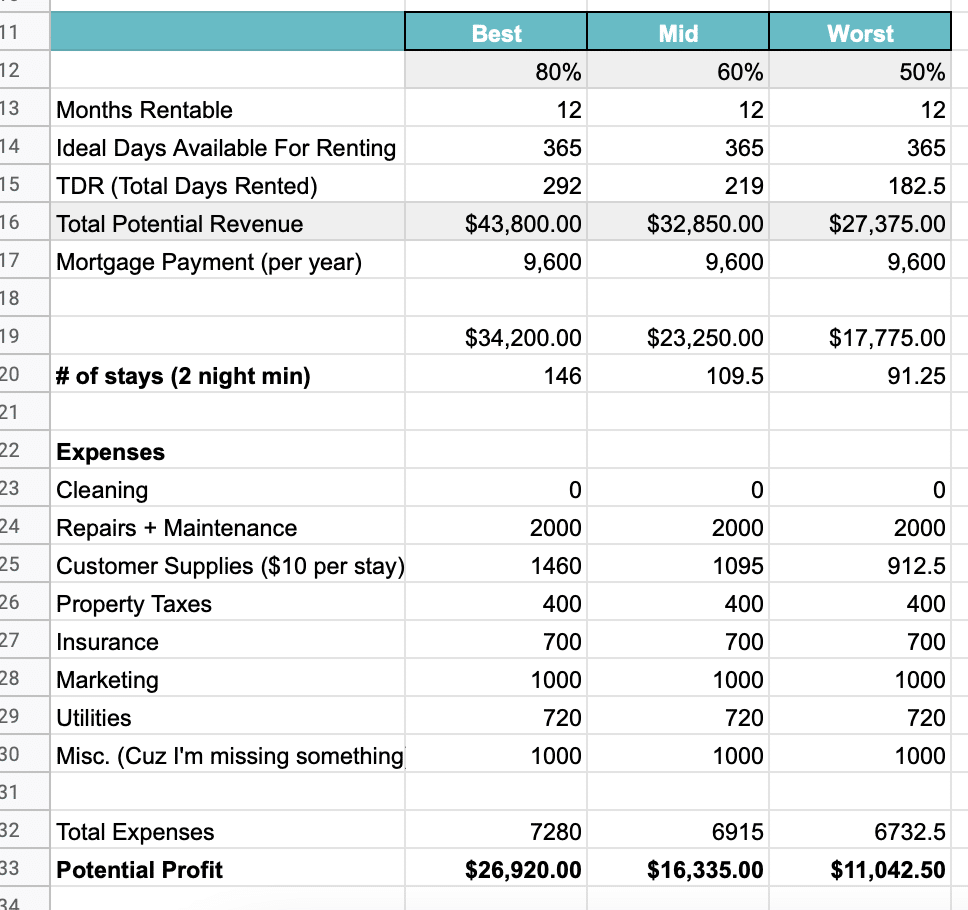Select the Worst Utilities value 720
This screenshot has height=910, width=968.
[x=860, y=716]
